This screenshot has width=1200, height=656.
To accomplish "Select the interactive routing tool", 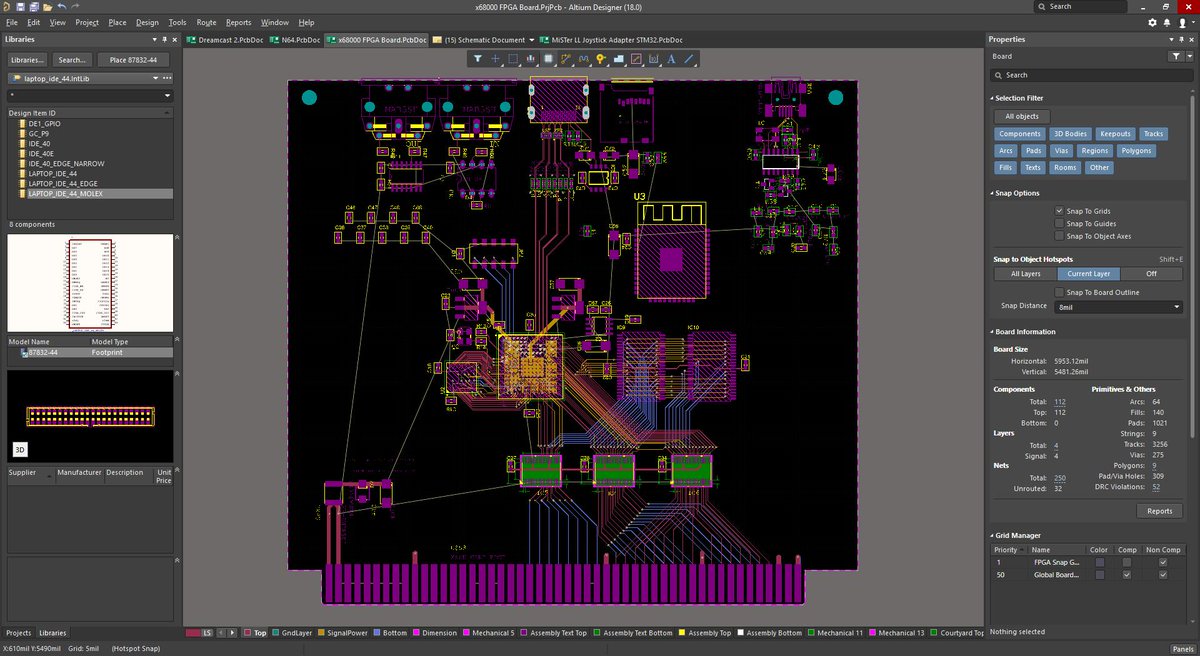I will tap(565, 59).
